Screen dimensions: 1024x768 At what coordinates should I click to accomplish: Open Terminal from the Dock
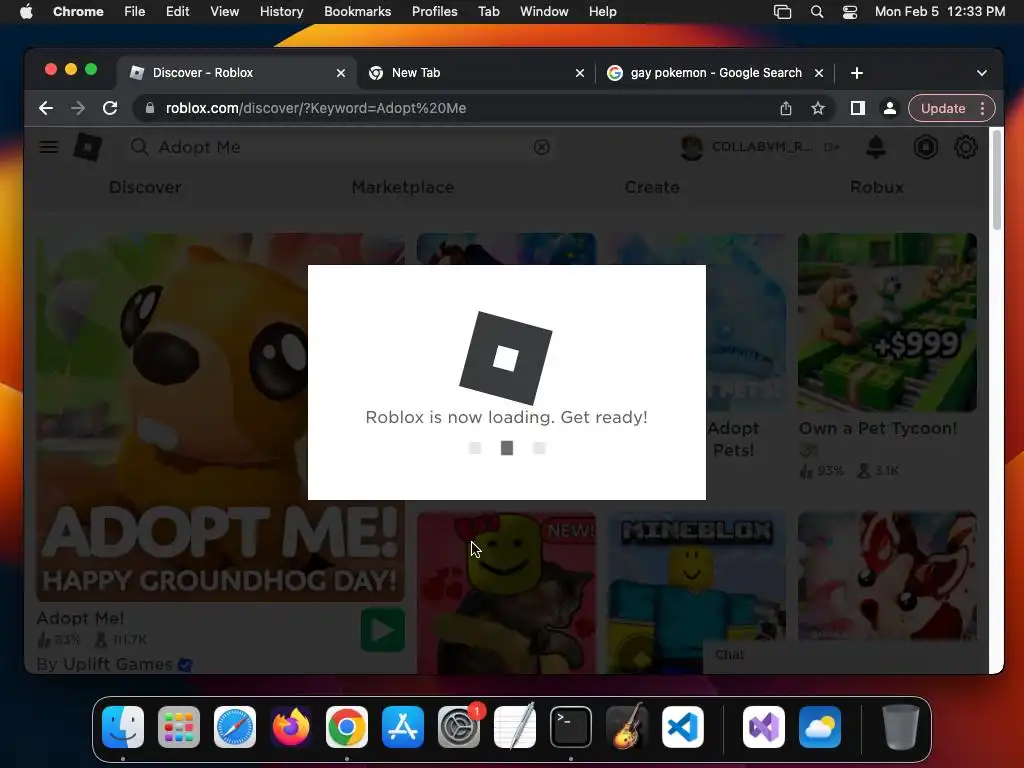pos(571,727)
